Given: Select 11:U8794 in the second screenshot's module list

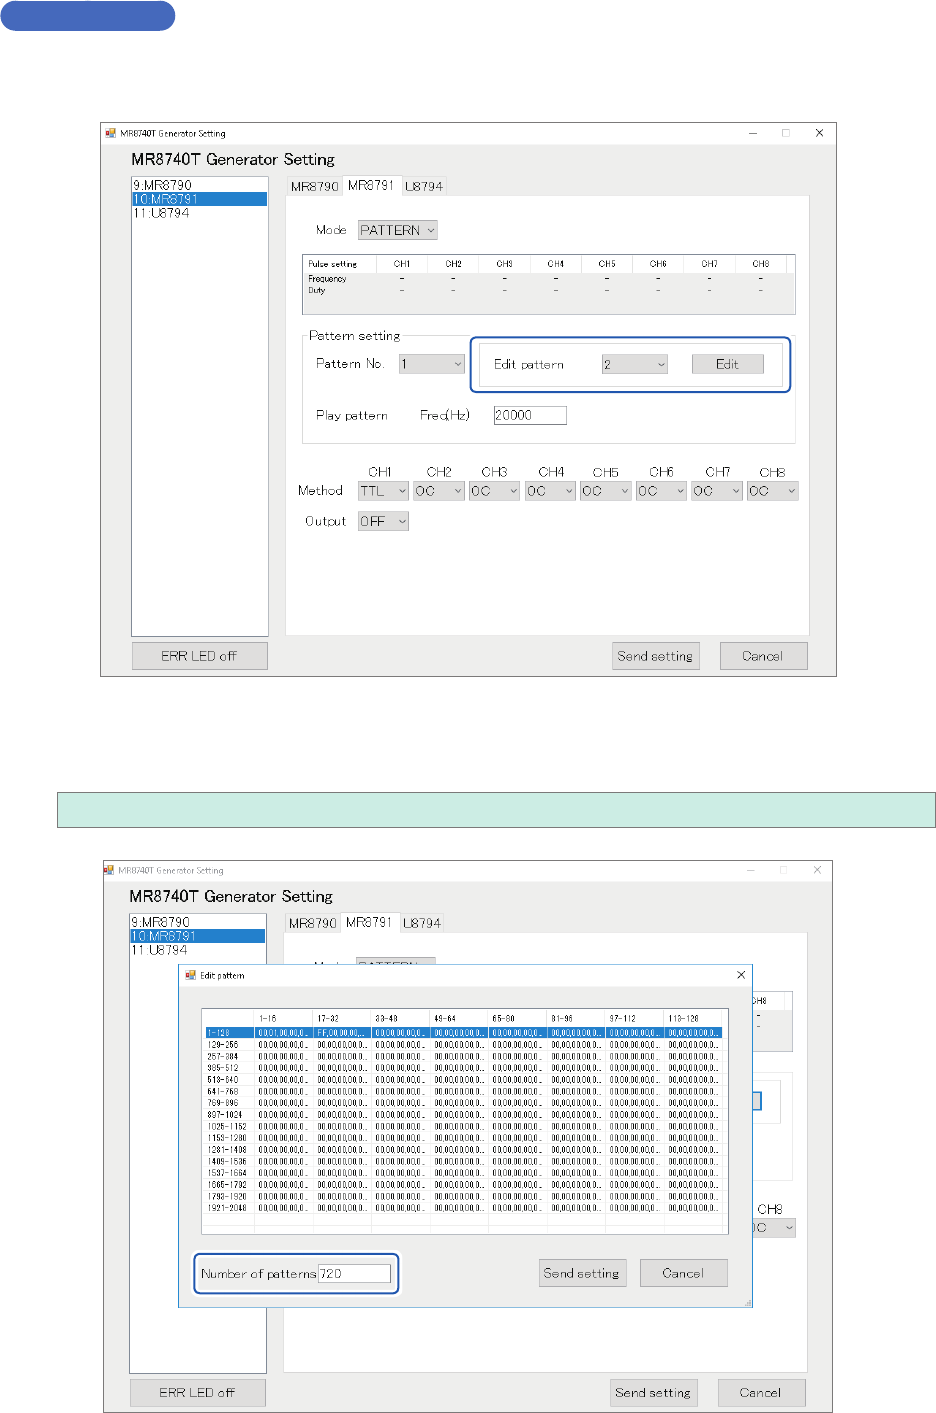Looking at the screenshot, I should coord(198,950).
